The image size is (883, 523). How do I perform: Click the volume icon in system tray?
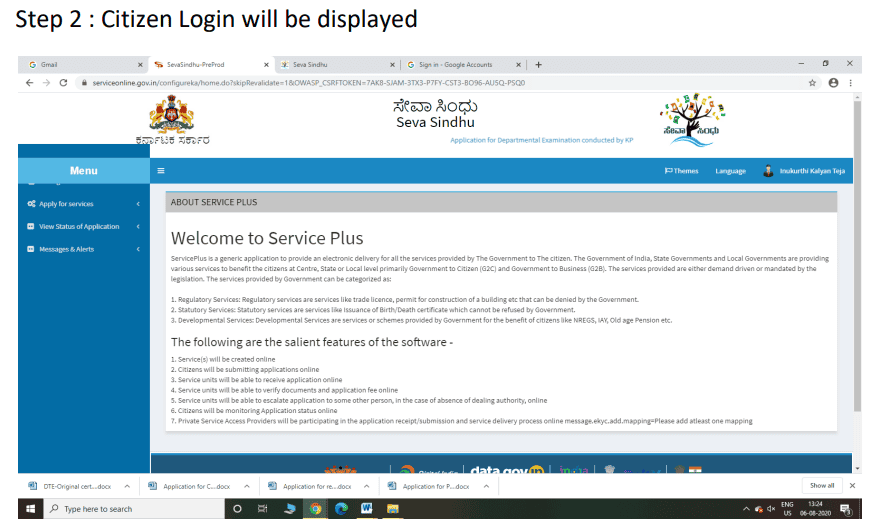771,509
